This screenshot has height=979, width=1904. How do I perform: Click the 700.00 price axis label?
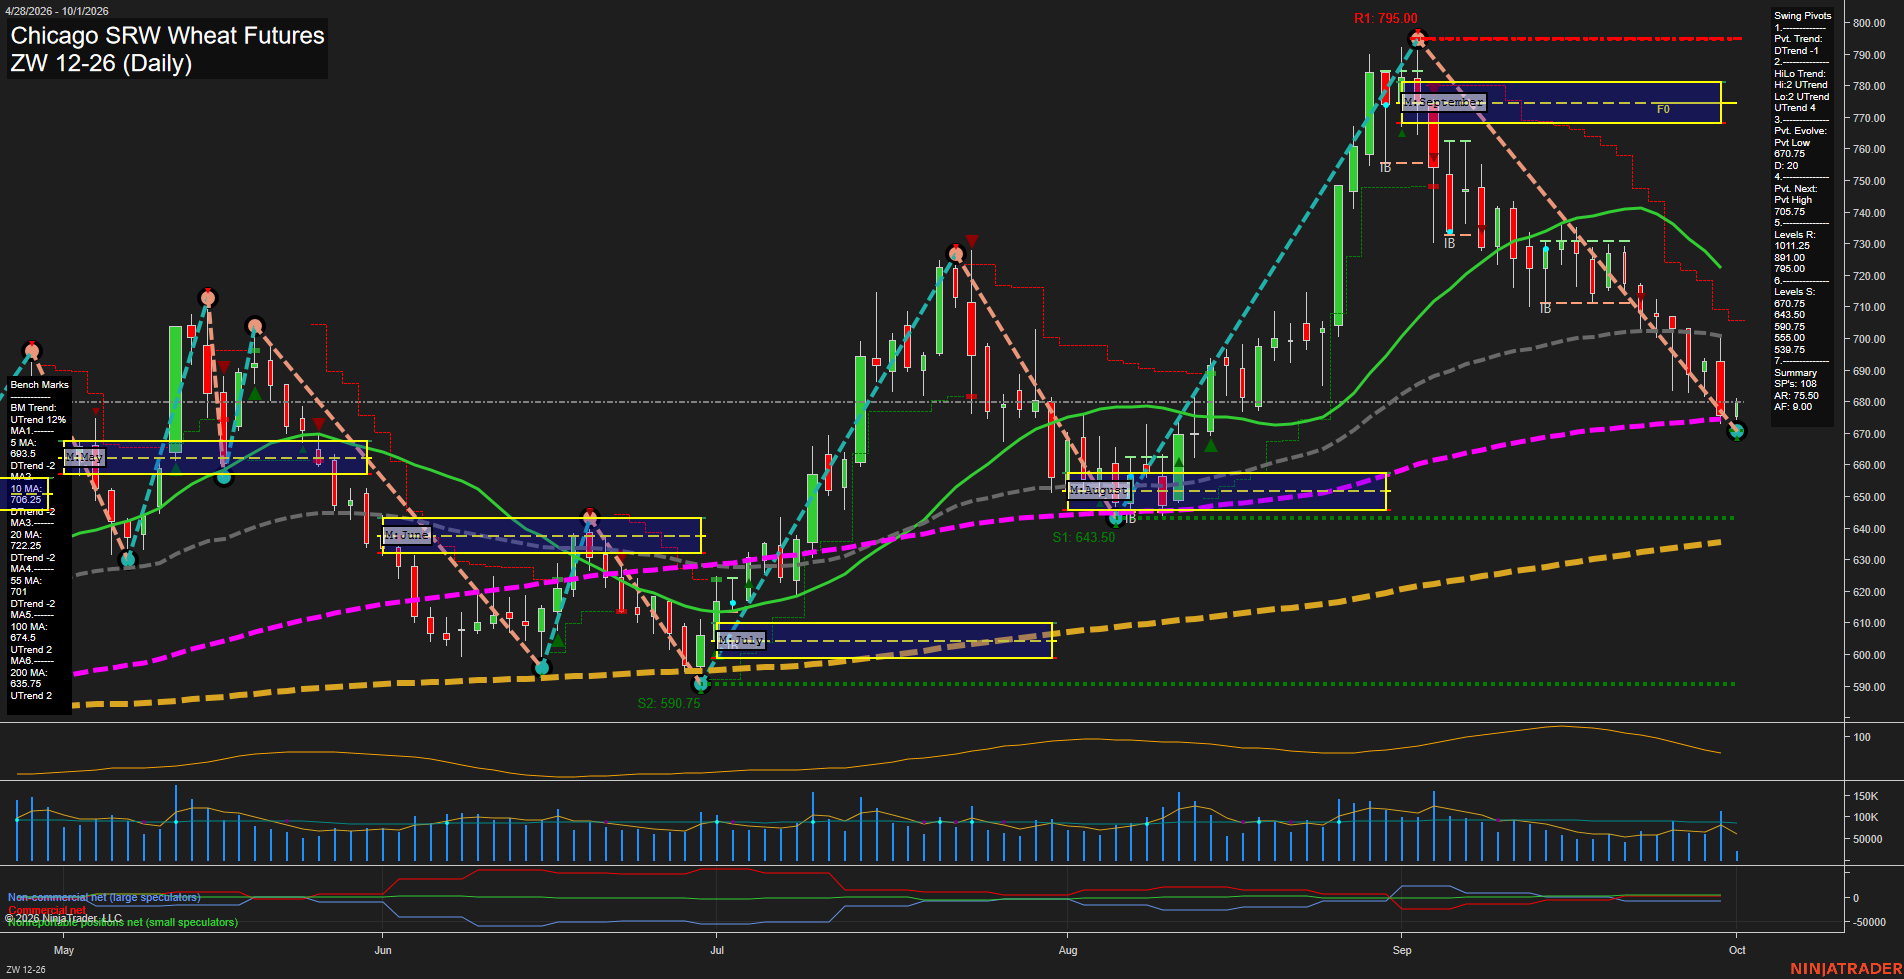(1869, 339)
